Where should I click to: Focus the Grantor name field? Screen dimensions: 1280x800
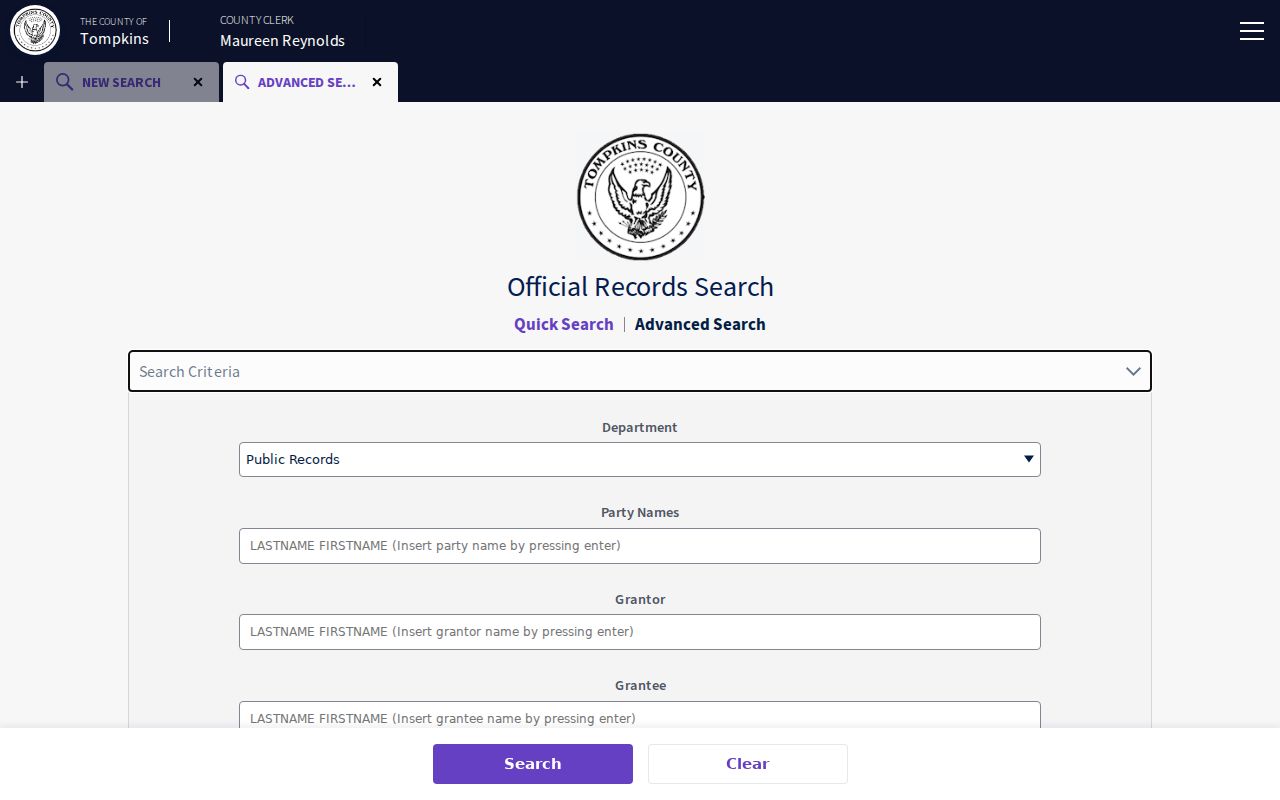(640, 632)
